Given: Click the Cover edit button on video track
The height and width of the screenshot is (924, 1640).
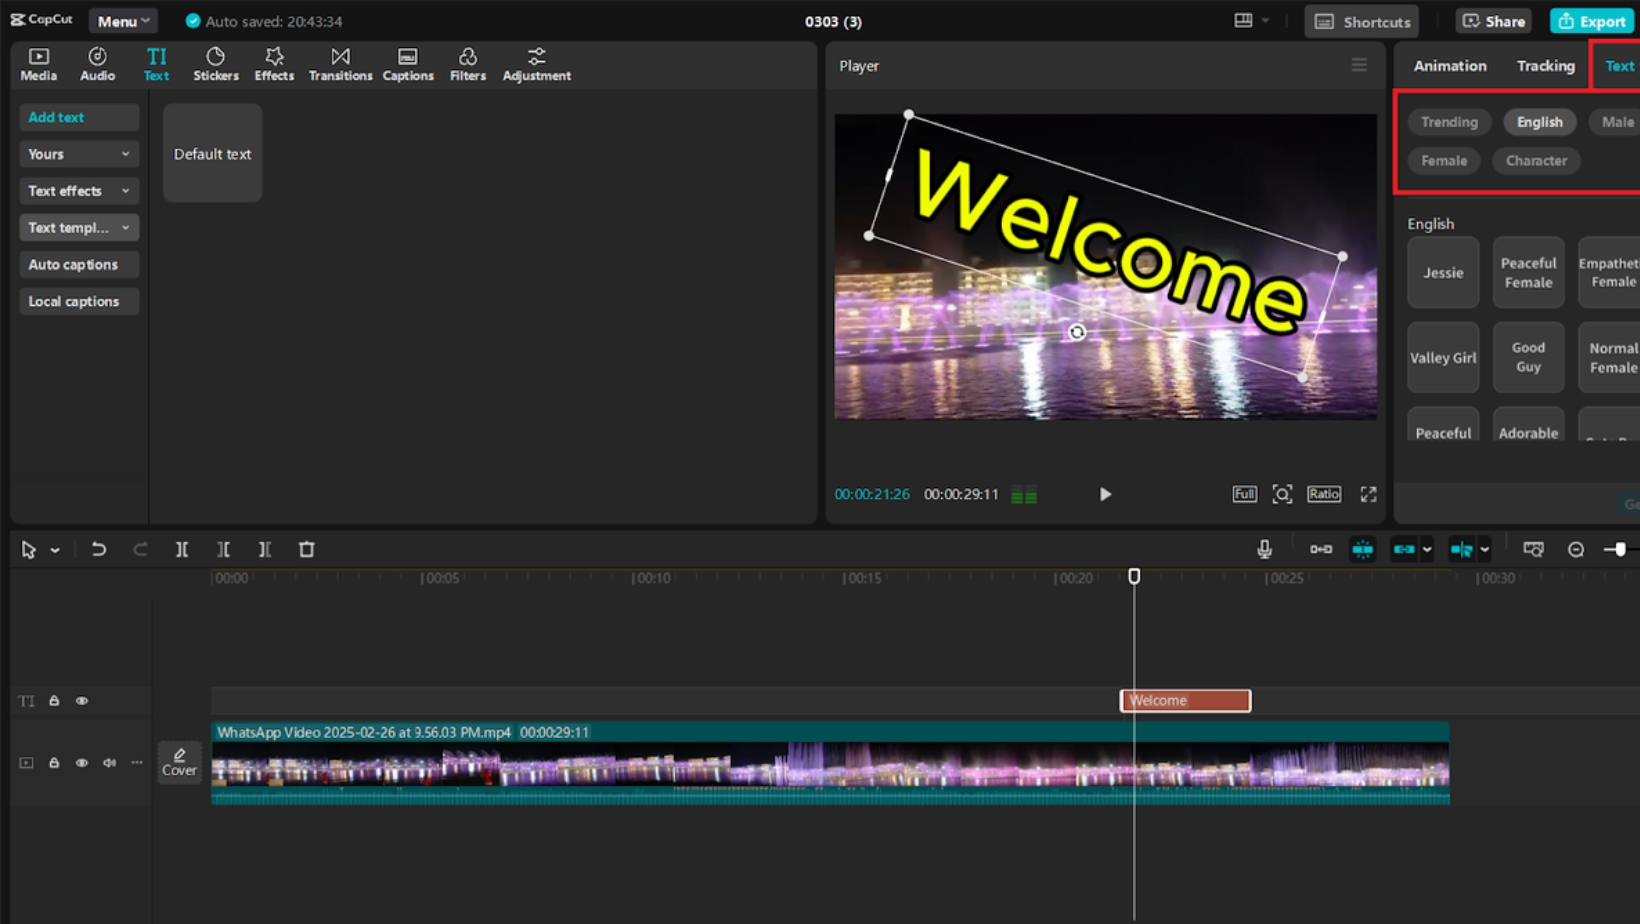Looking at the screenshot, I should tap(180, 762).
